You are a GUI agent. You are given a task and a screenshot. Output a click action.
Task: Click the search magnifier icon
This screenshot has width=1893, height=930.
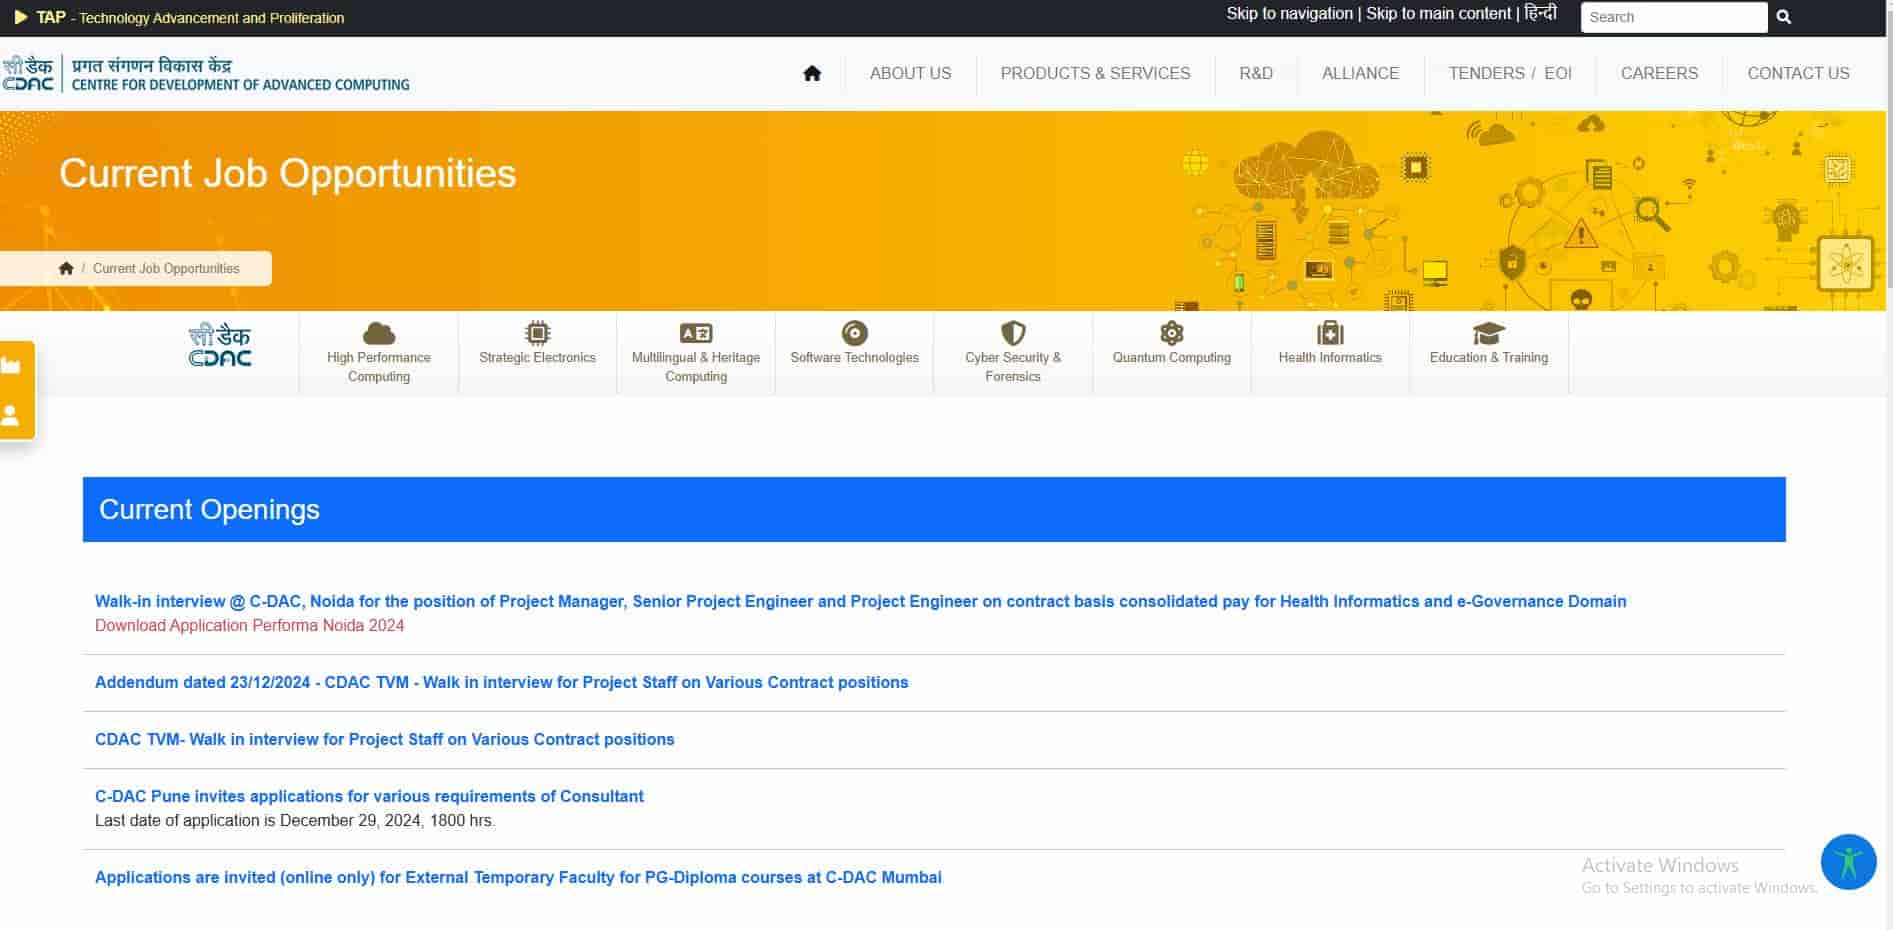click(1783, 17)
